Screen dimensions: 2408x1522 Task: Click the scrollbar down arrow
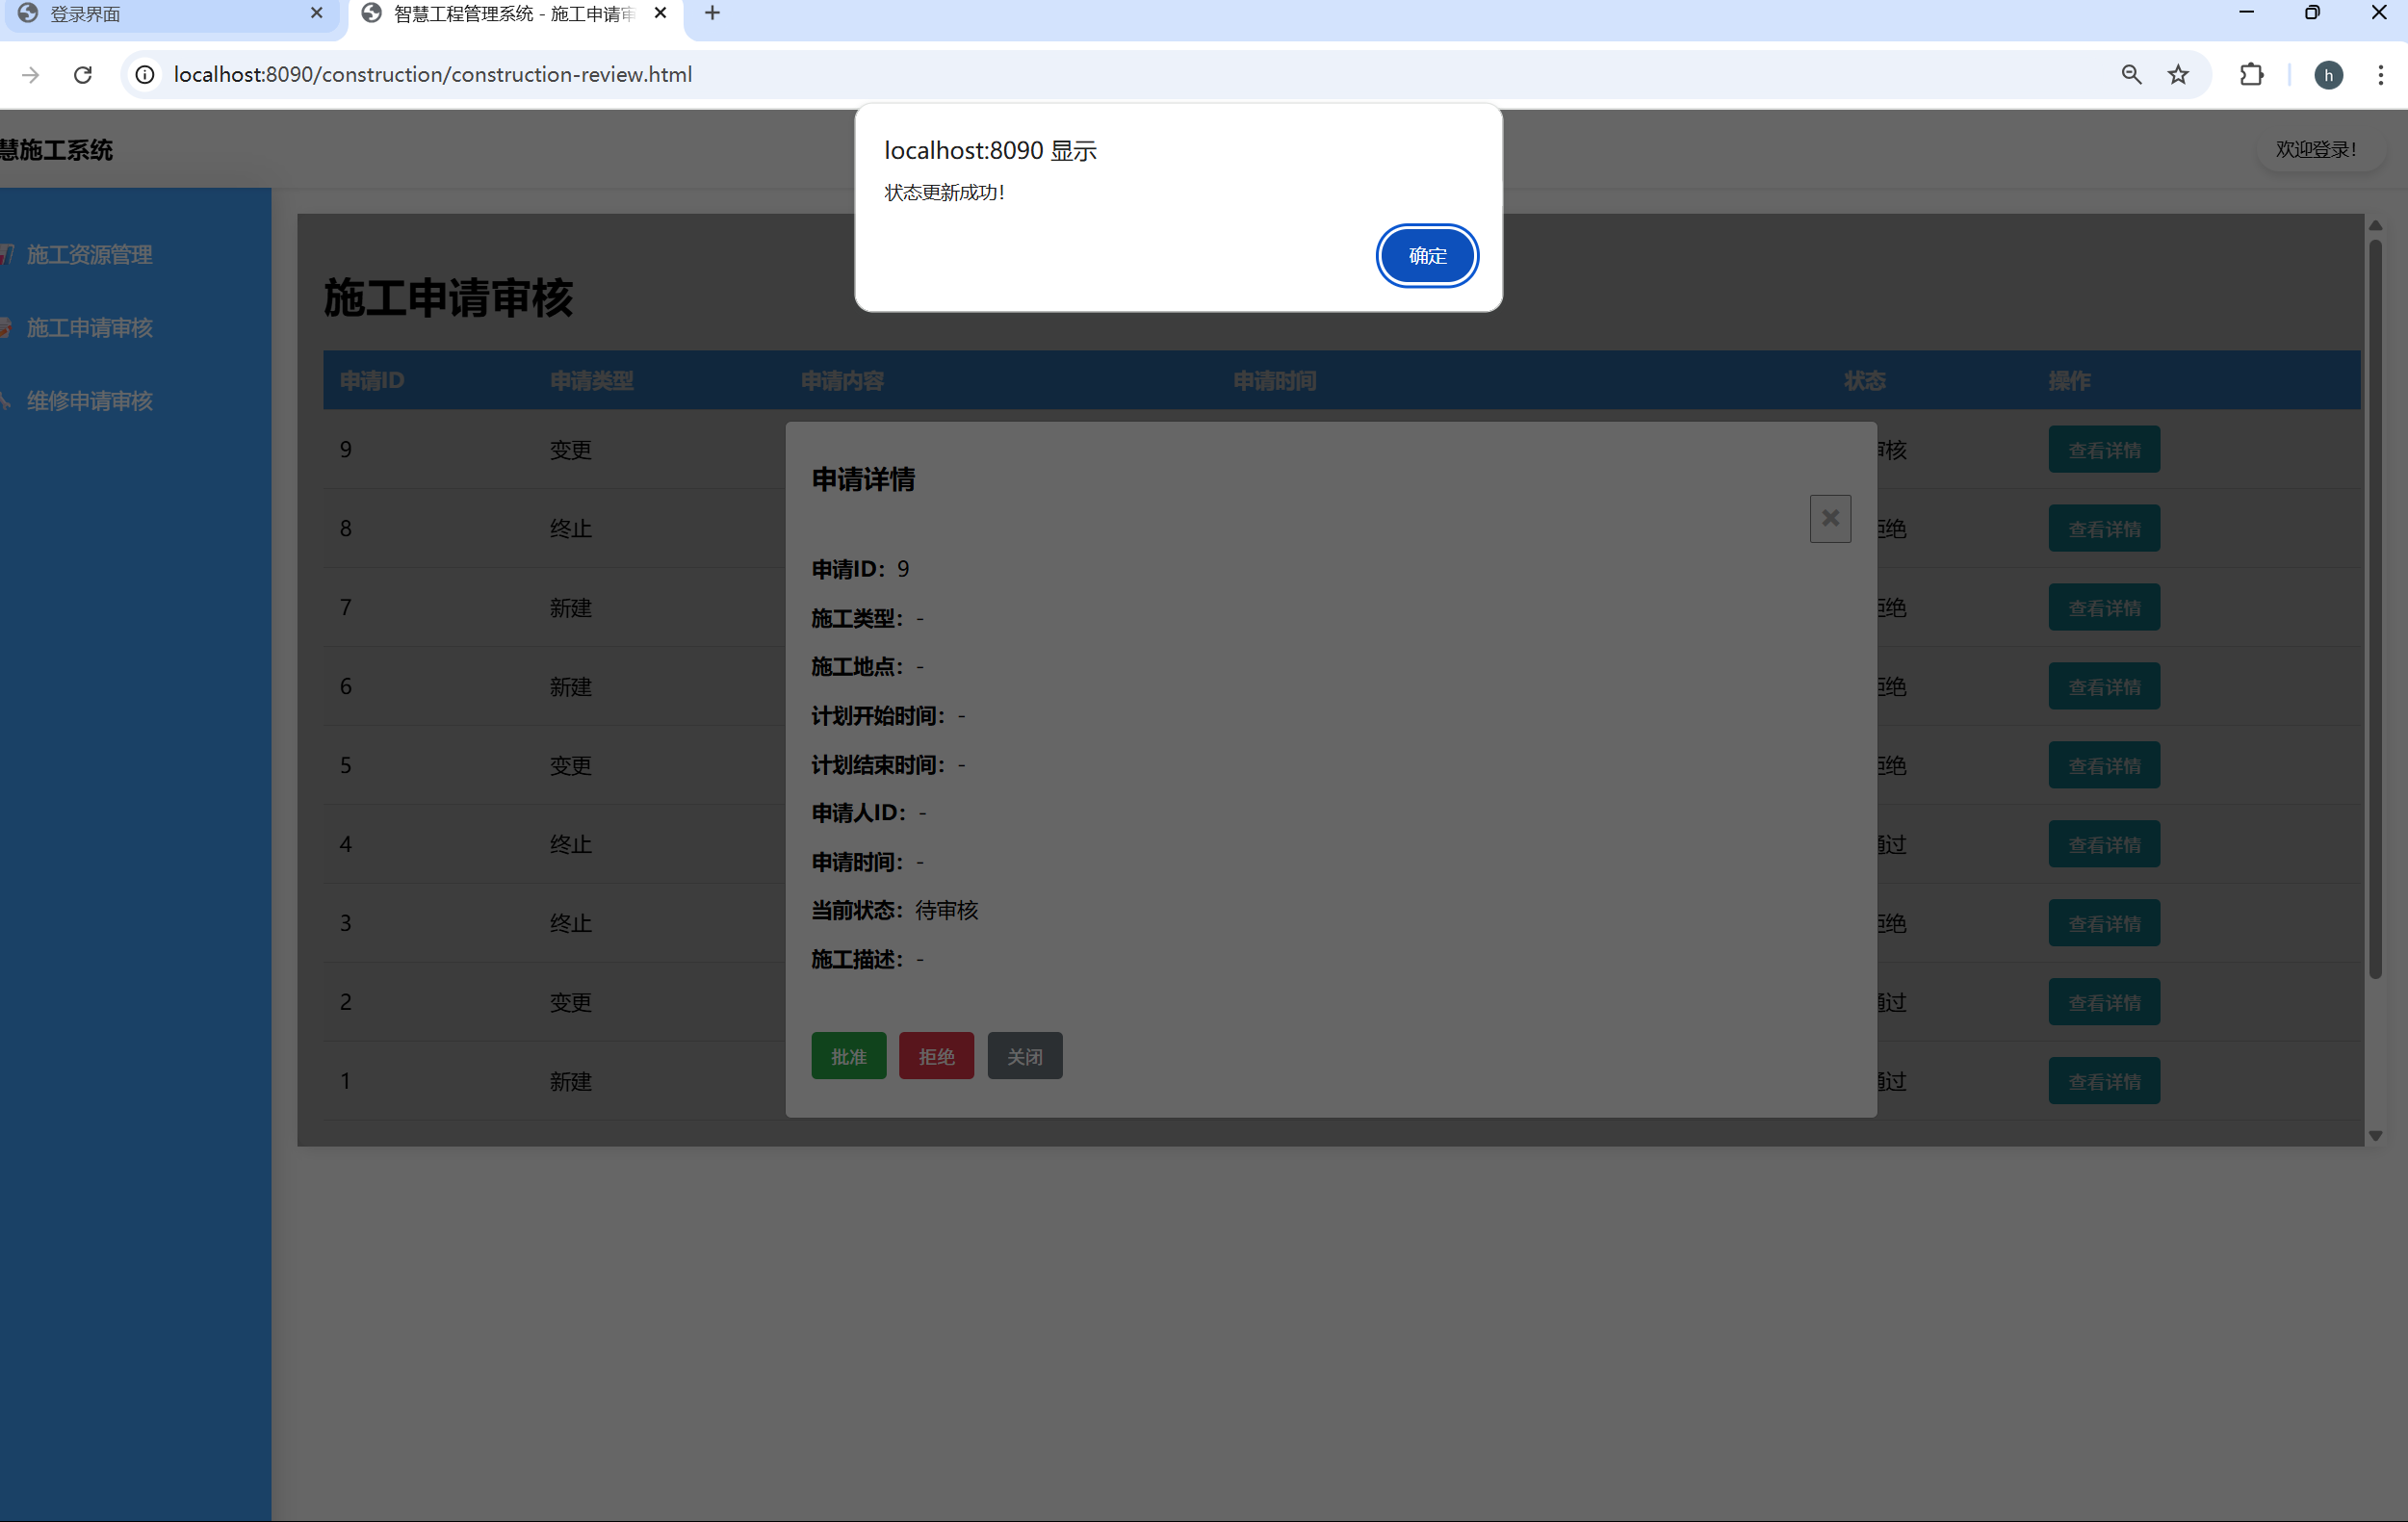[2375, 1136]
